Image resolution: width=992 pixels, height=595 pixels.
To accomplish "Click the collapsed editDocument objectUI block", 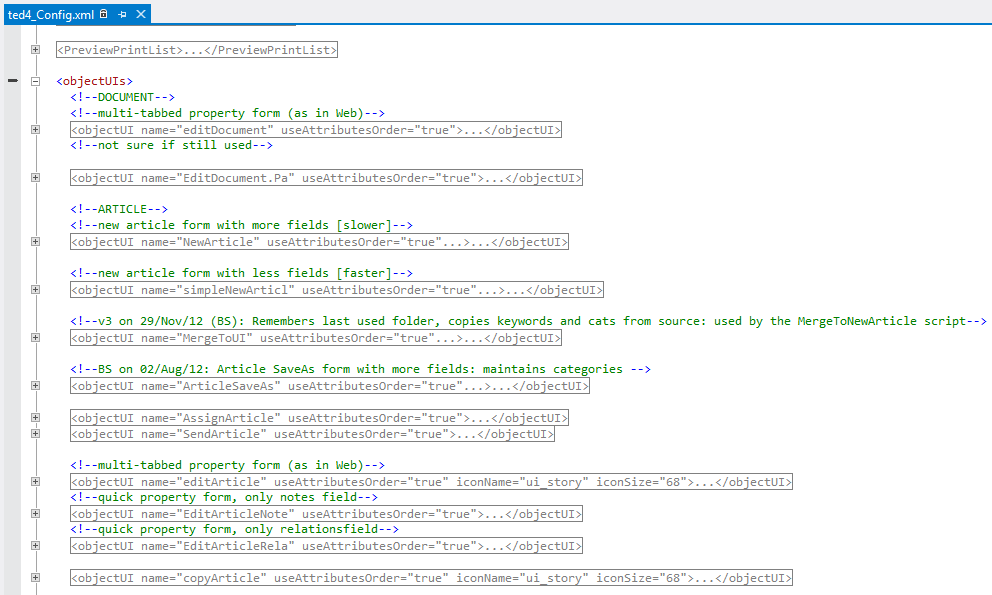I will click(x=316, y=130).
